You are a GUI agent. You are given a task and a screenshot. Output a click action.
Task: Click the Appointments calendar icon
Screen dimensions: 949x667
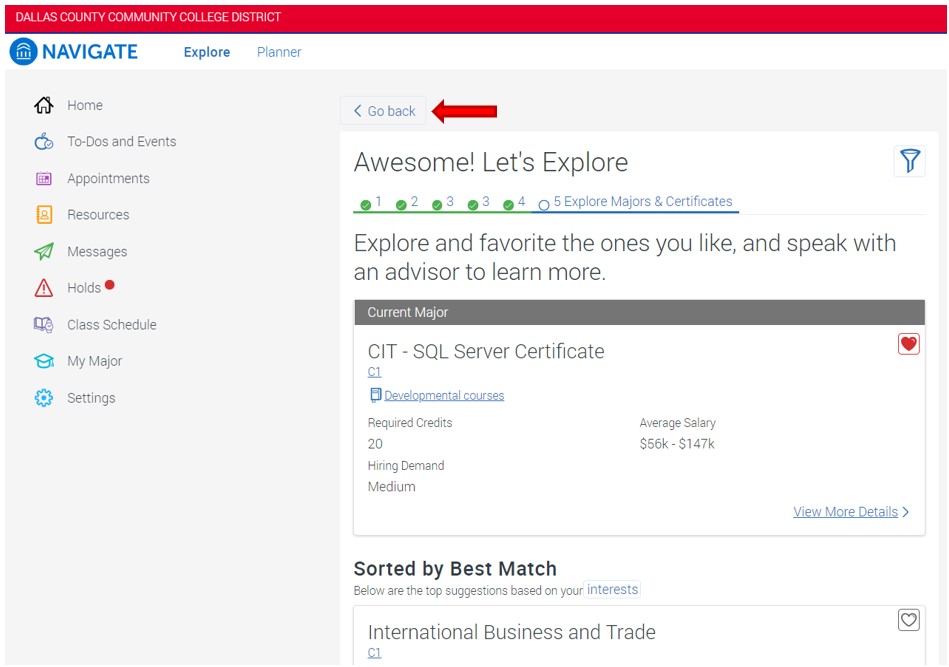[x=43, y=179]
